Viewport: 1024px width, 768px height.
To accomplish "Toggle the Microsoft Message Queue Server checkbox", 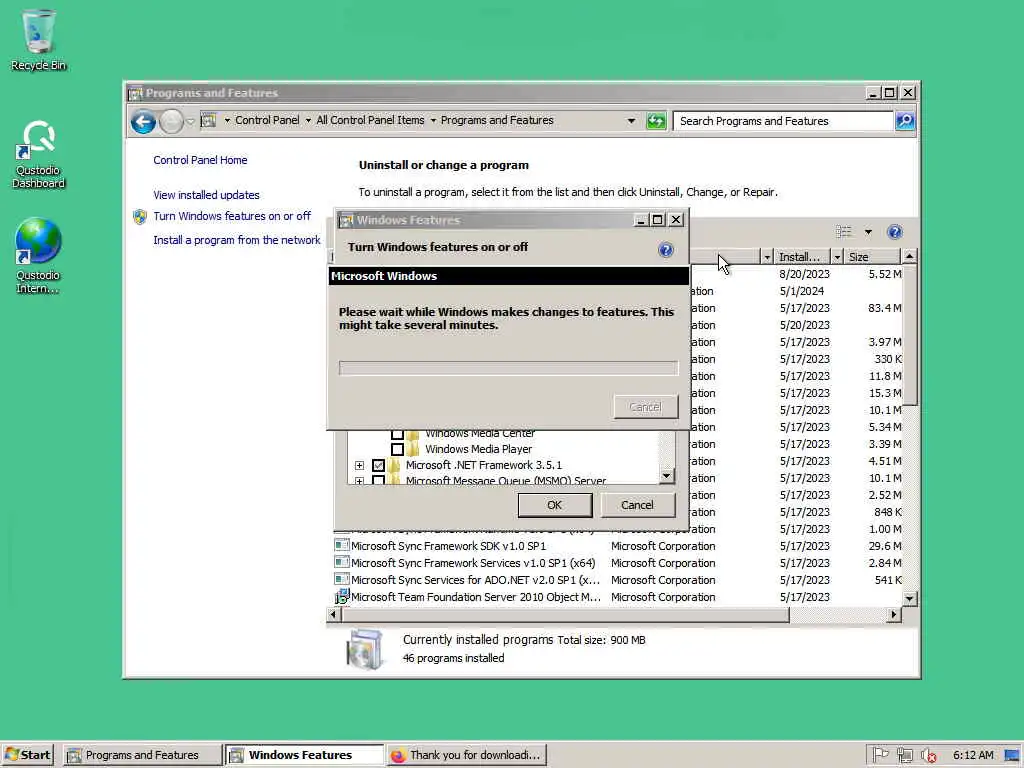I will 378,481.
